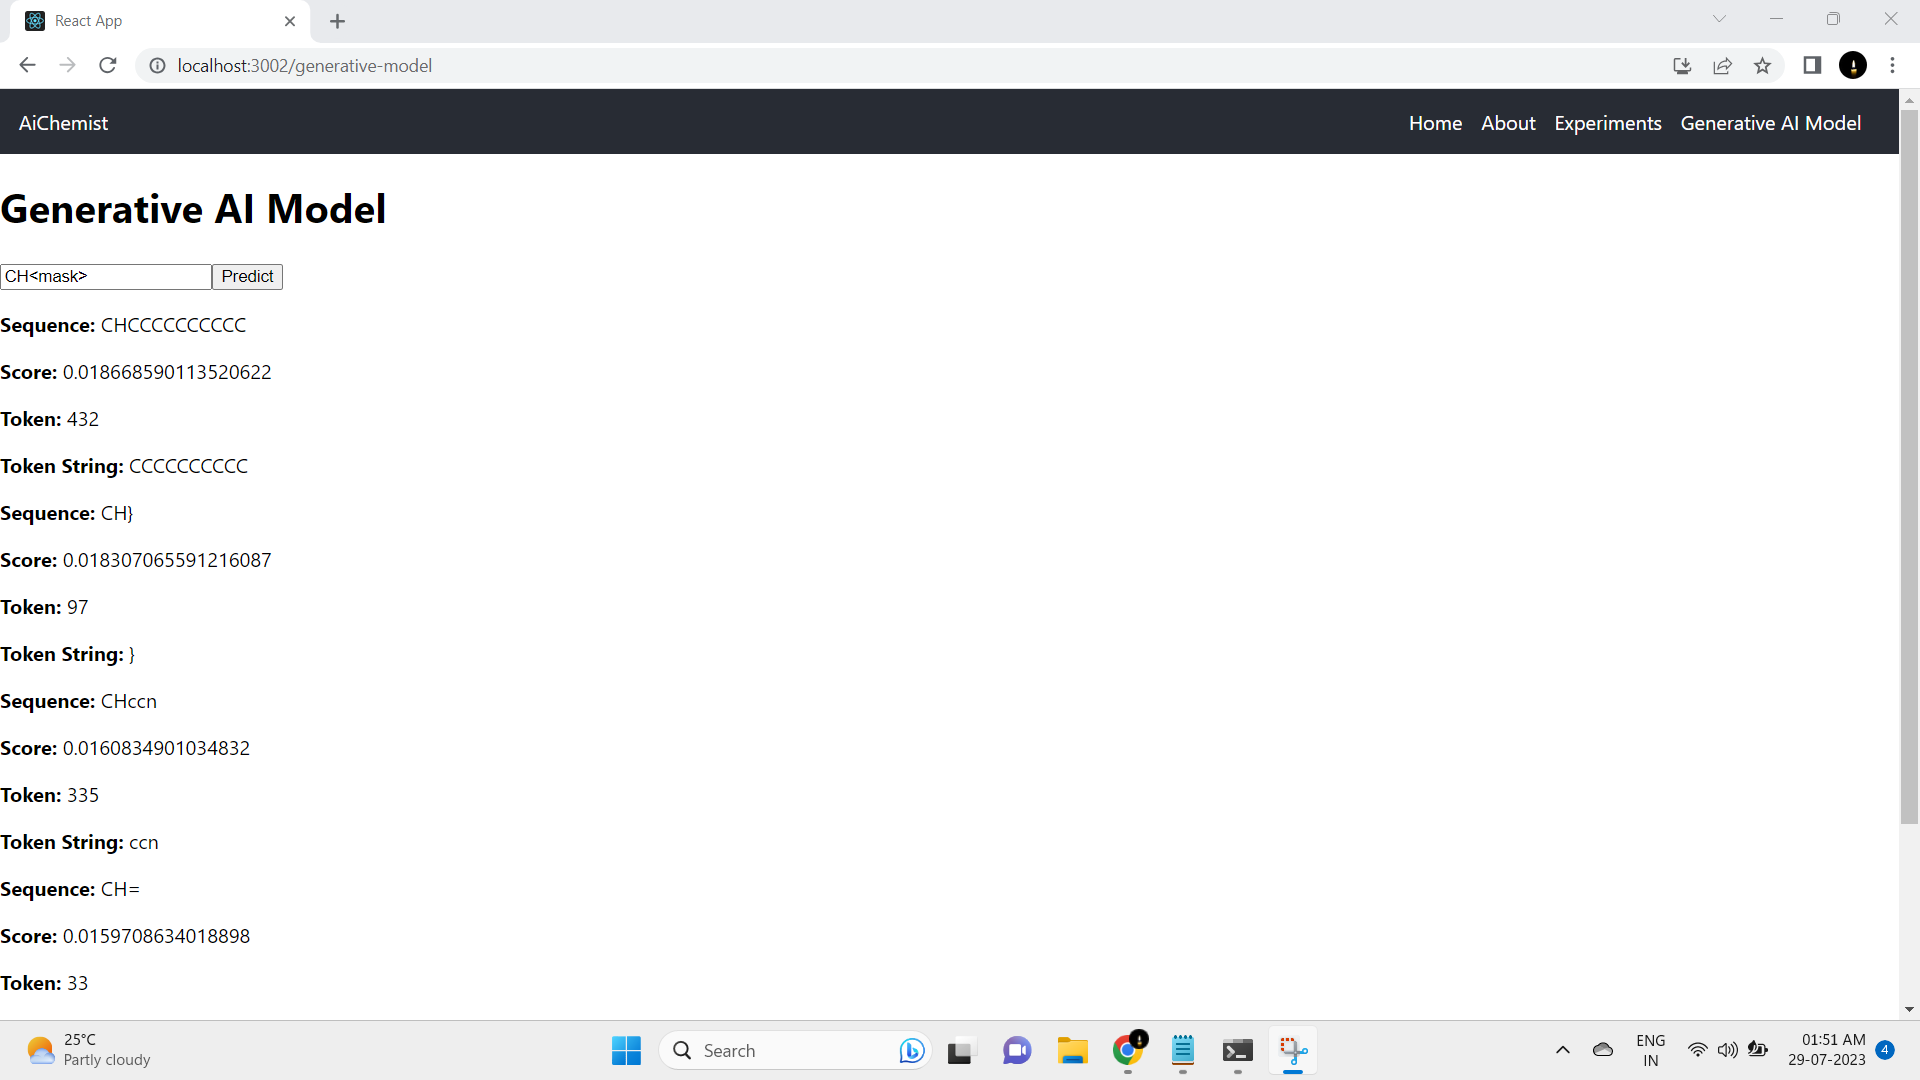1920x1080 pixels.
Task: Open the Experiments nav item
Action: coord(1607,123)
